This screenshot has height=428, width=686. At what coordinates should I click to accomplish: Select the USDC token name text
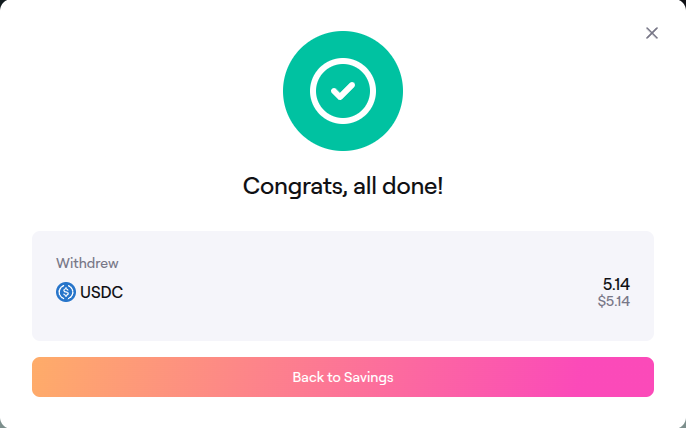102,292
